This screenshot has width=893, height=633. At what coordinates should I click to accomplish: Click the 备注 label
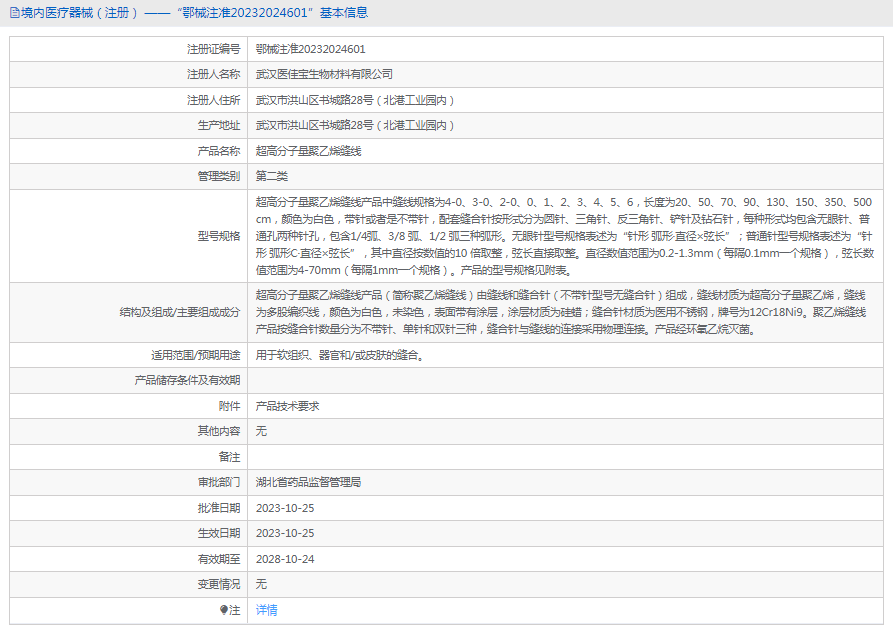pyautogui.click(x=230, y=457)
